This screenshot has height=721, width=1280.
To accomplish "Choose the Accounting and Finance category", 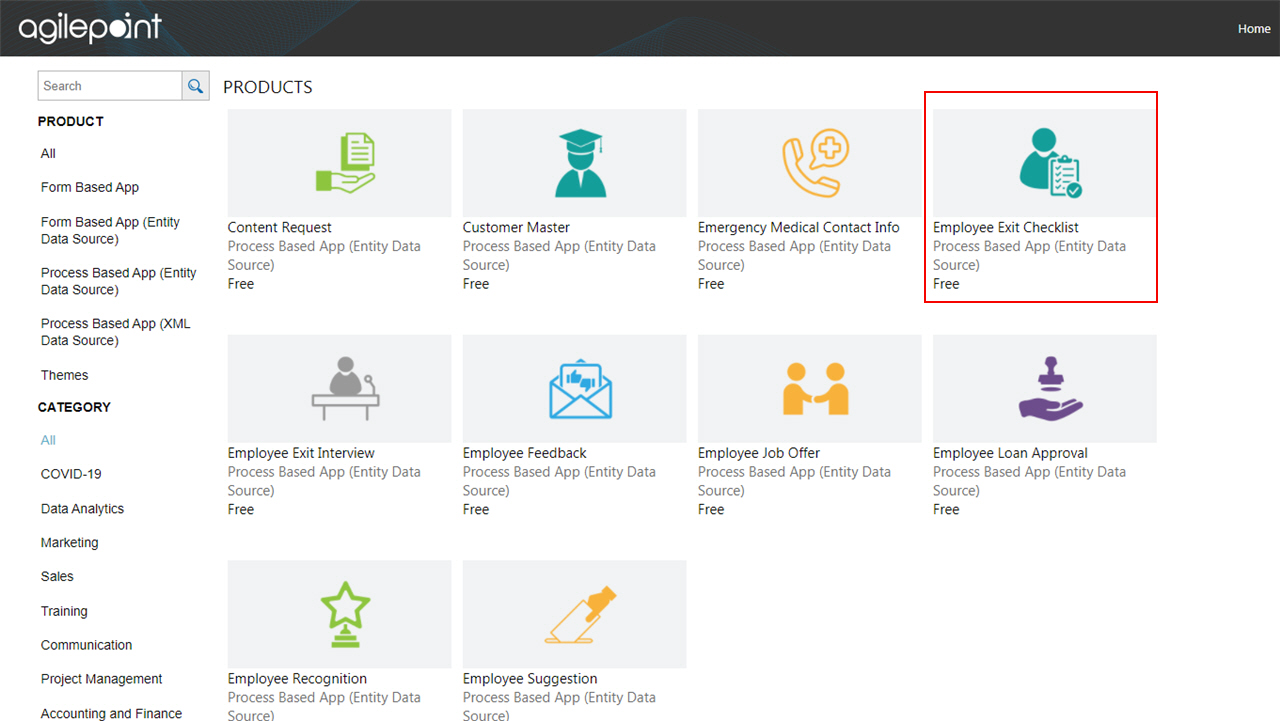I will (x=111, y=713).
